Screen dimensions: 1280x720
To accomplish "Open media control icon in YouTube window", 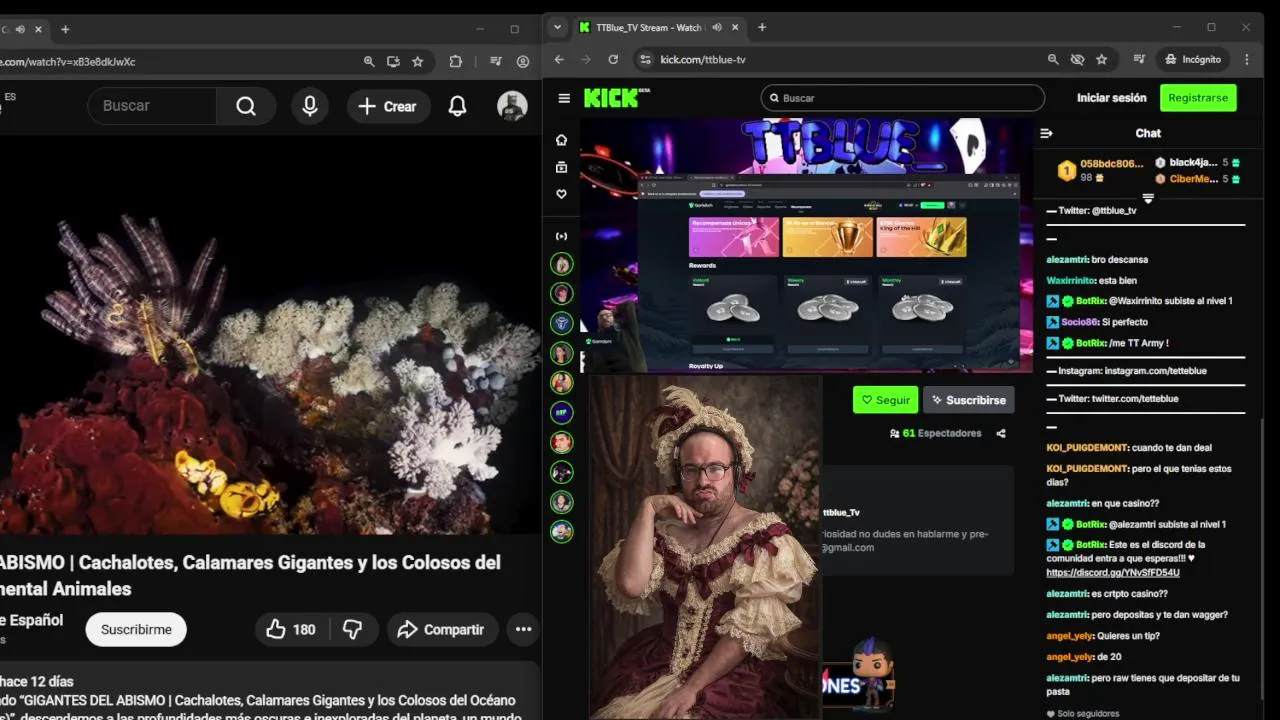I will click(495, 62).
